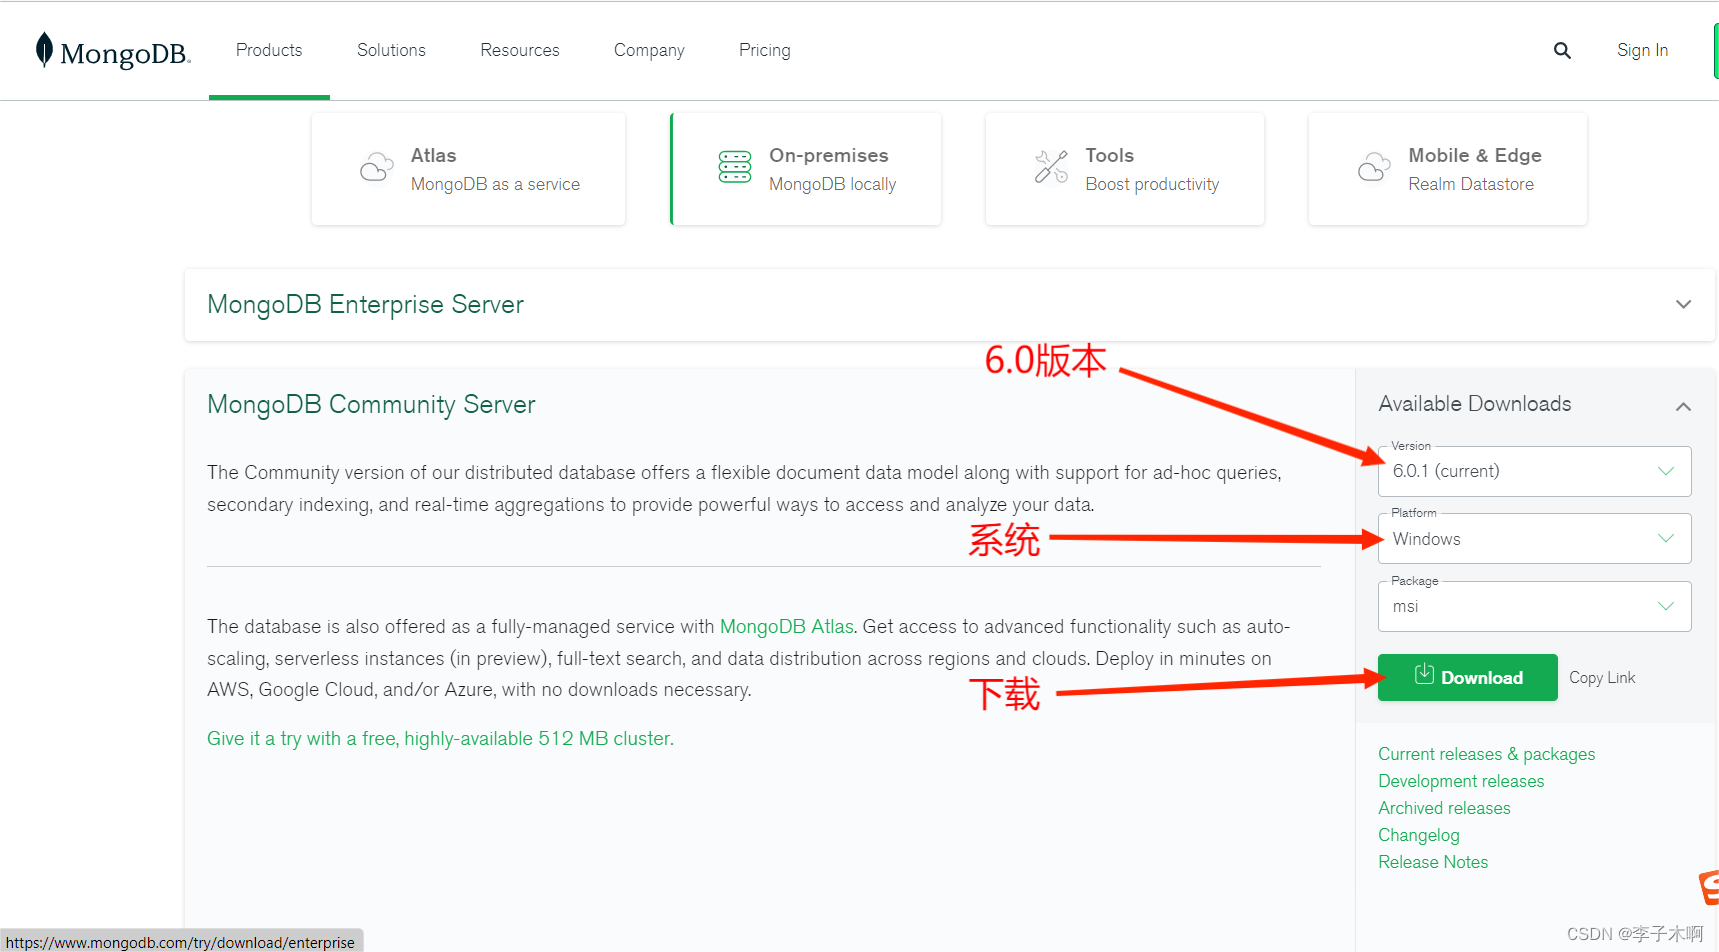Viewport: 1719px width, 952px height.
Task: Click the Available Downloads heading text
Action: coord(1475,404)
